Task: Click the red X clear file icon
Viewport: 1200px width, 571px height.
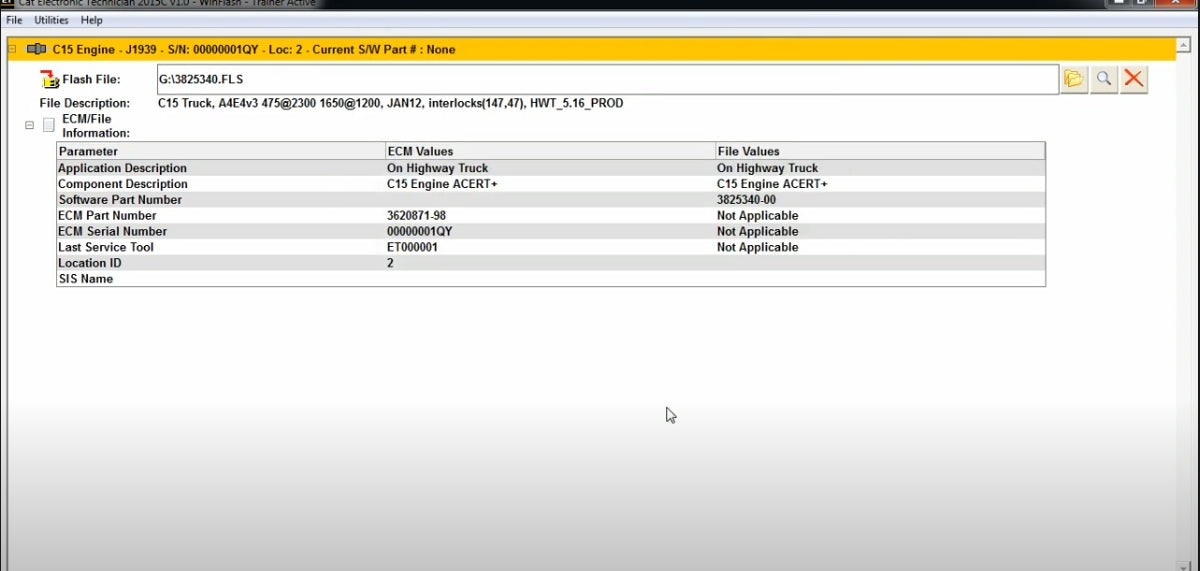Action: (x=1133, y=79)
